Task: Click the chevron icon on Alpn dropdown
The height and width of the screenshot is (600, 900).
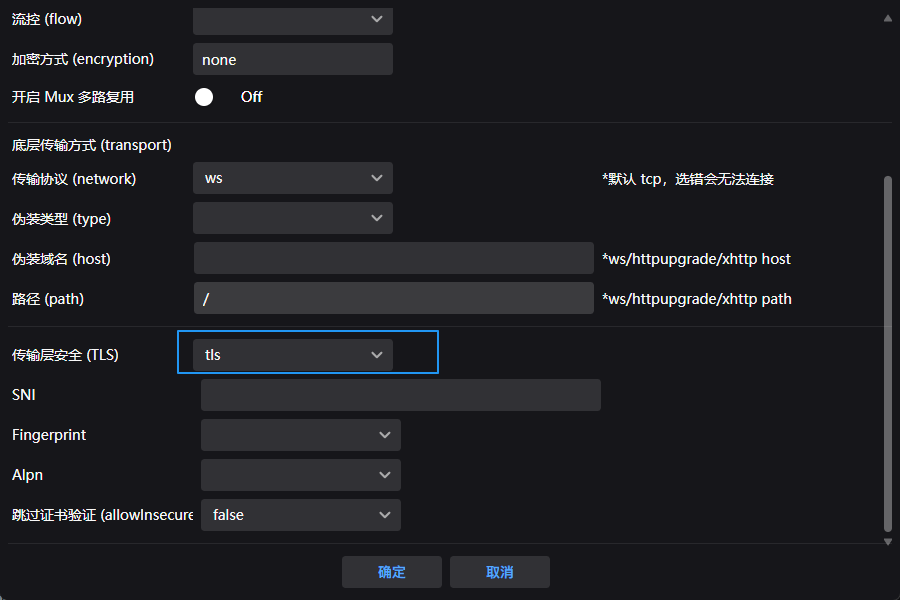Action: (x=385, y=475)
